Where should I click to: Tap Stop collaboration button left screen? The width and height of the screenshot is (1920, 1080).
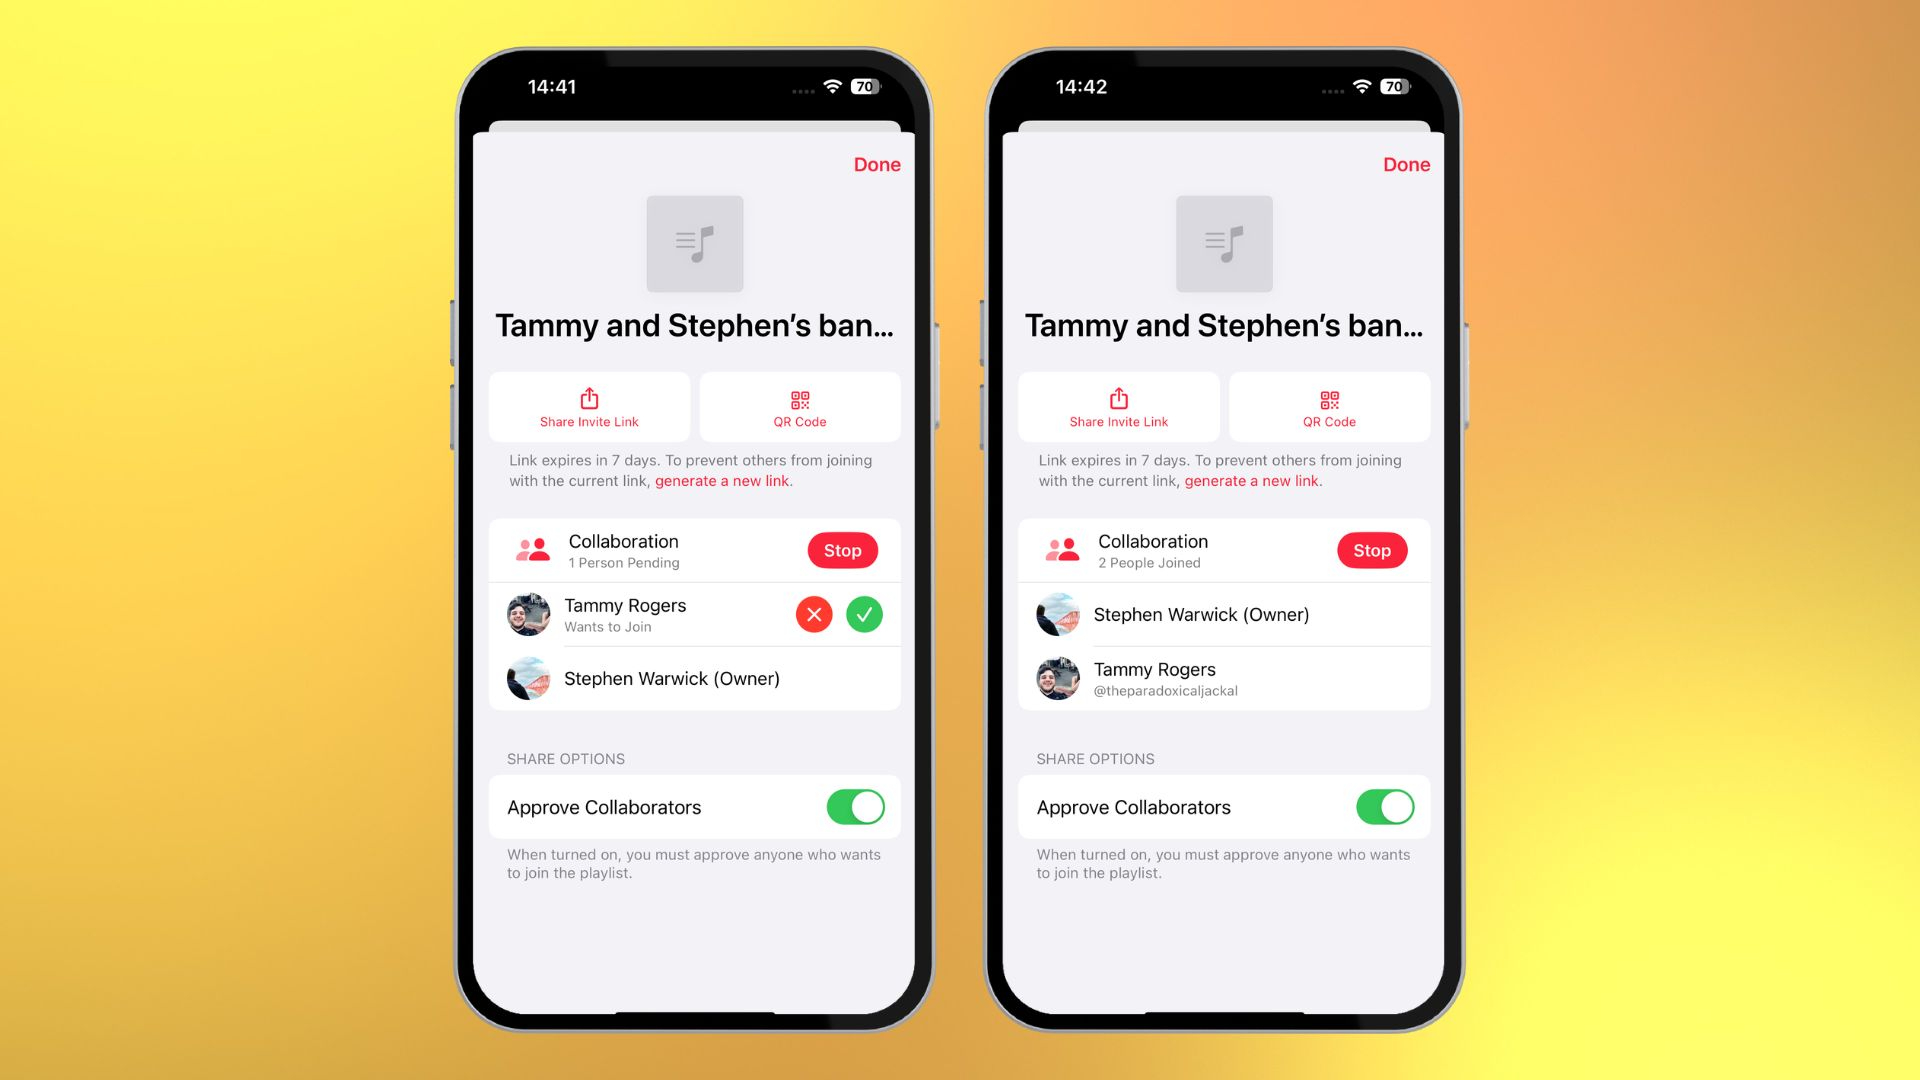tap(843, 550)
